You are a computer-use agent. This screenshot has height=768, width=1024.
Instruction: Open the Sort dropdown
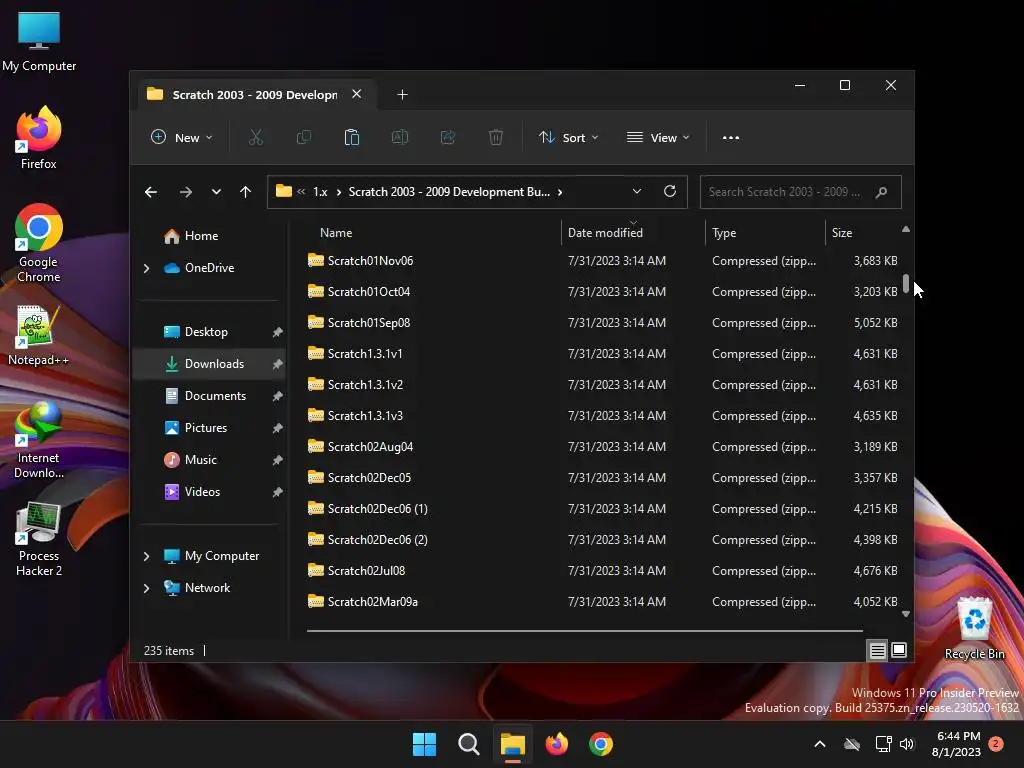point(568,137)
